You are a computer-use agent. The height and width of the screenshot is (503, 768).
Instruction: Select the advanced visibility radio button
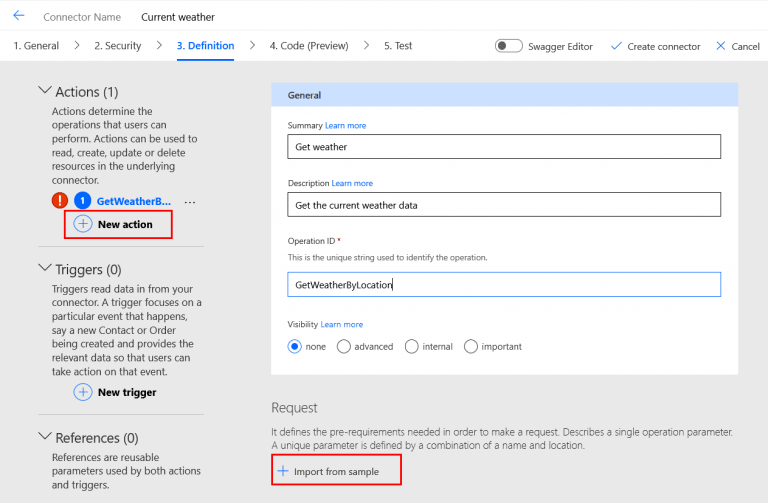click(x=344, y=347)
